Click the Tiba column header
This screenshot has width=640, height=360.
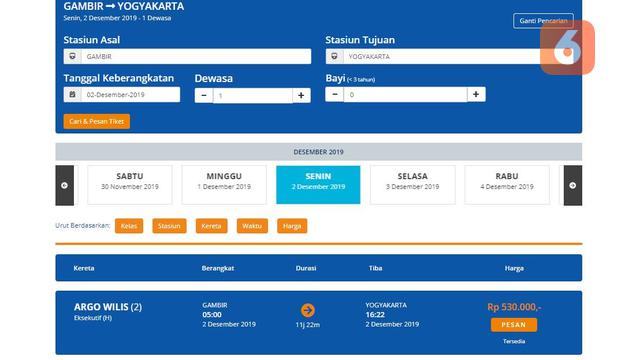coord(376,268)
